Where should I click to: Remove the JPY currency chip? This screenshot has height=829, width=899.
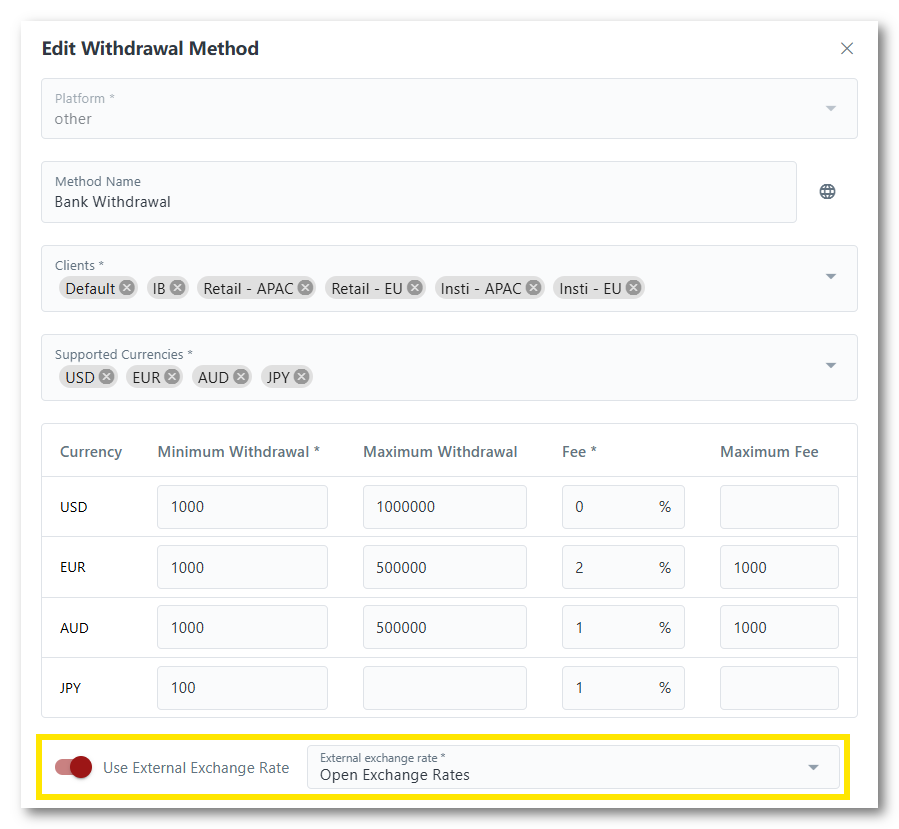(301, 377)
